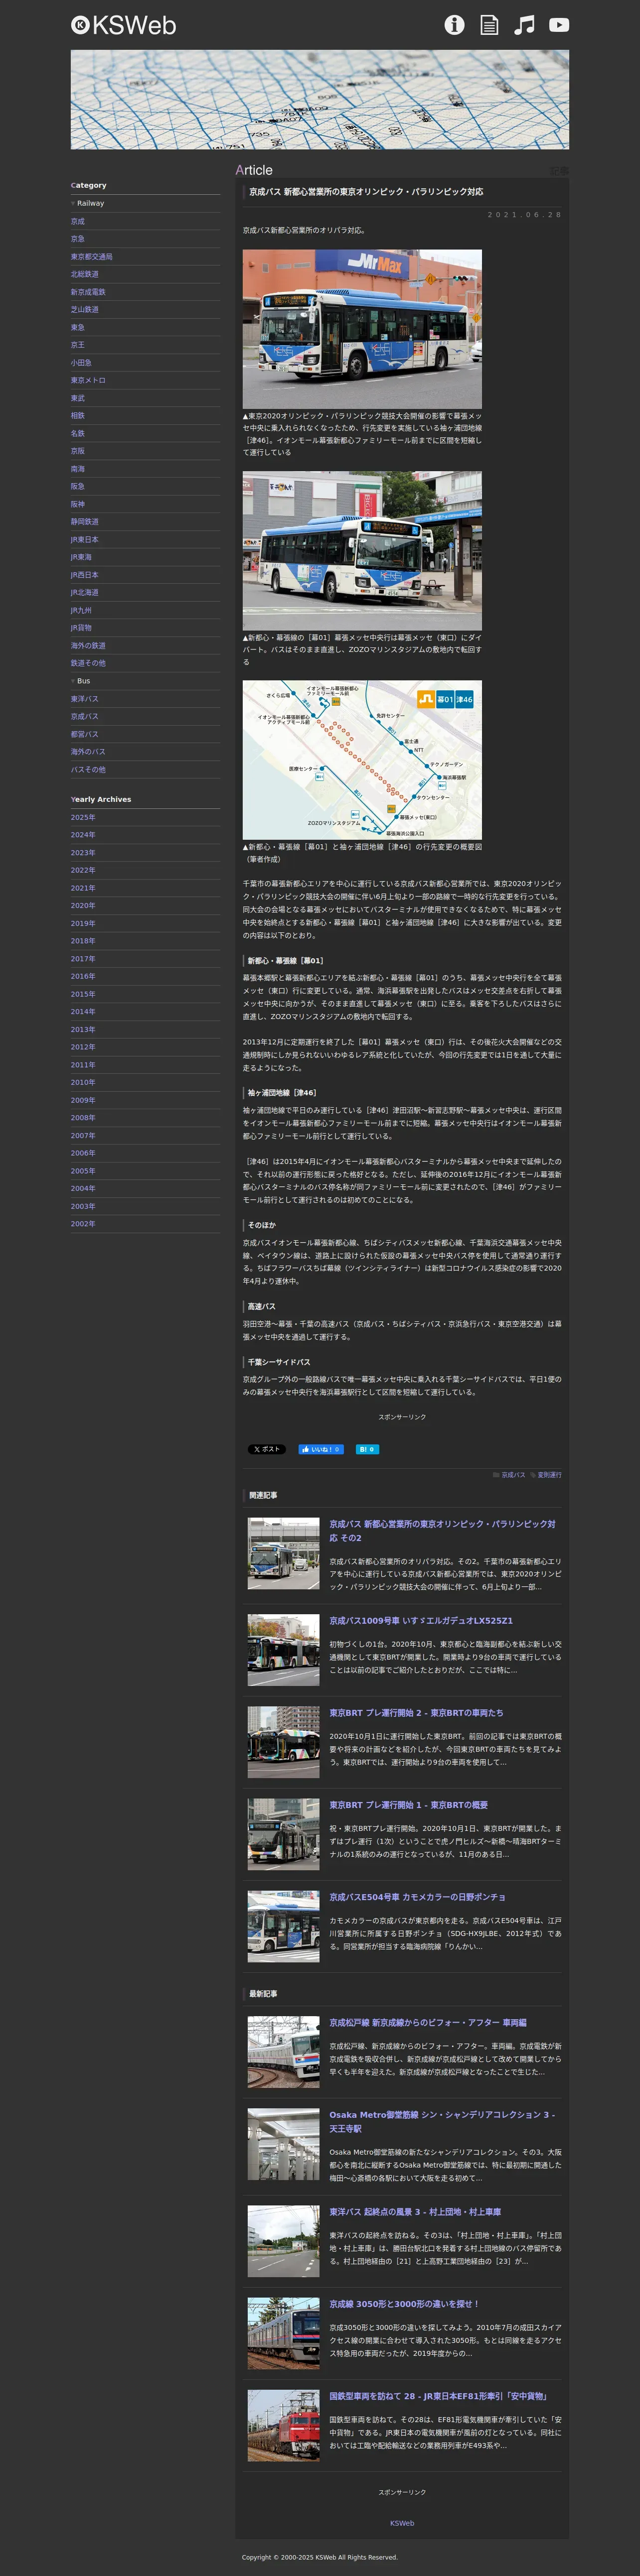Open the 2025年 yearly archive

83,818
